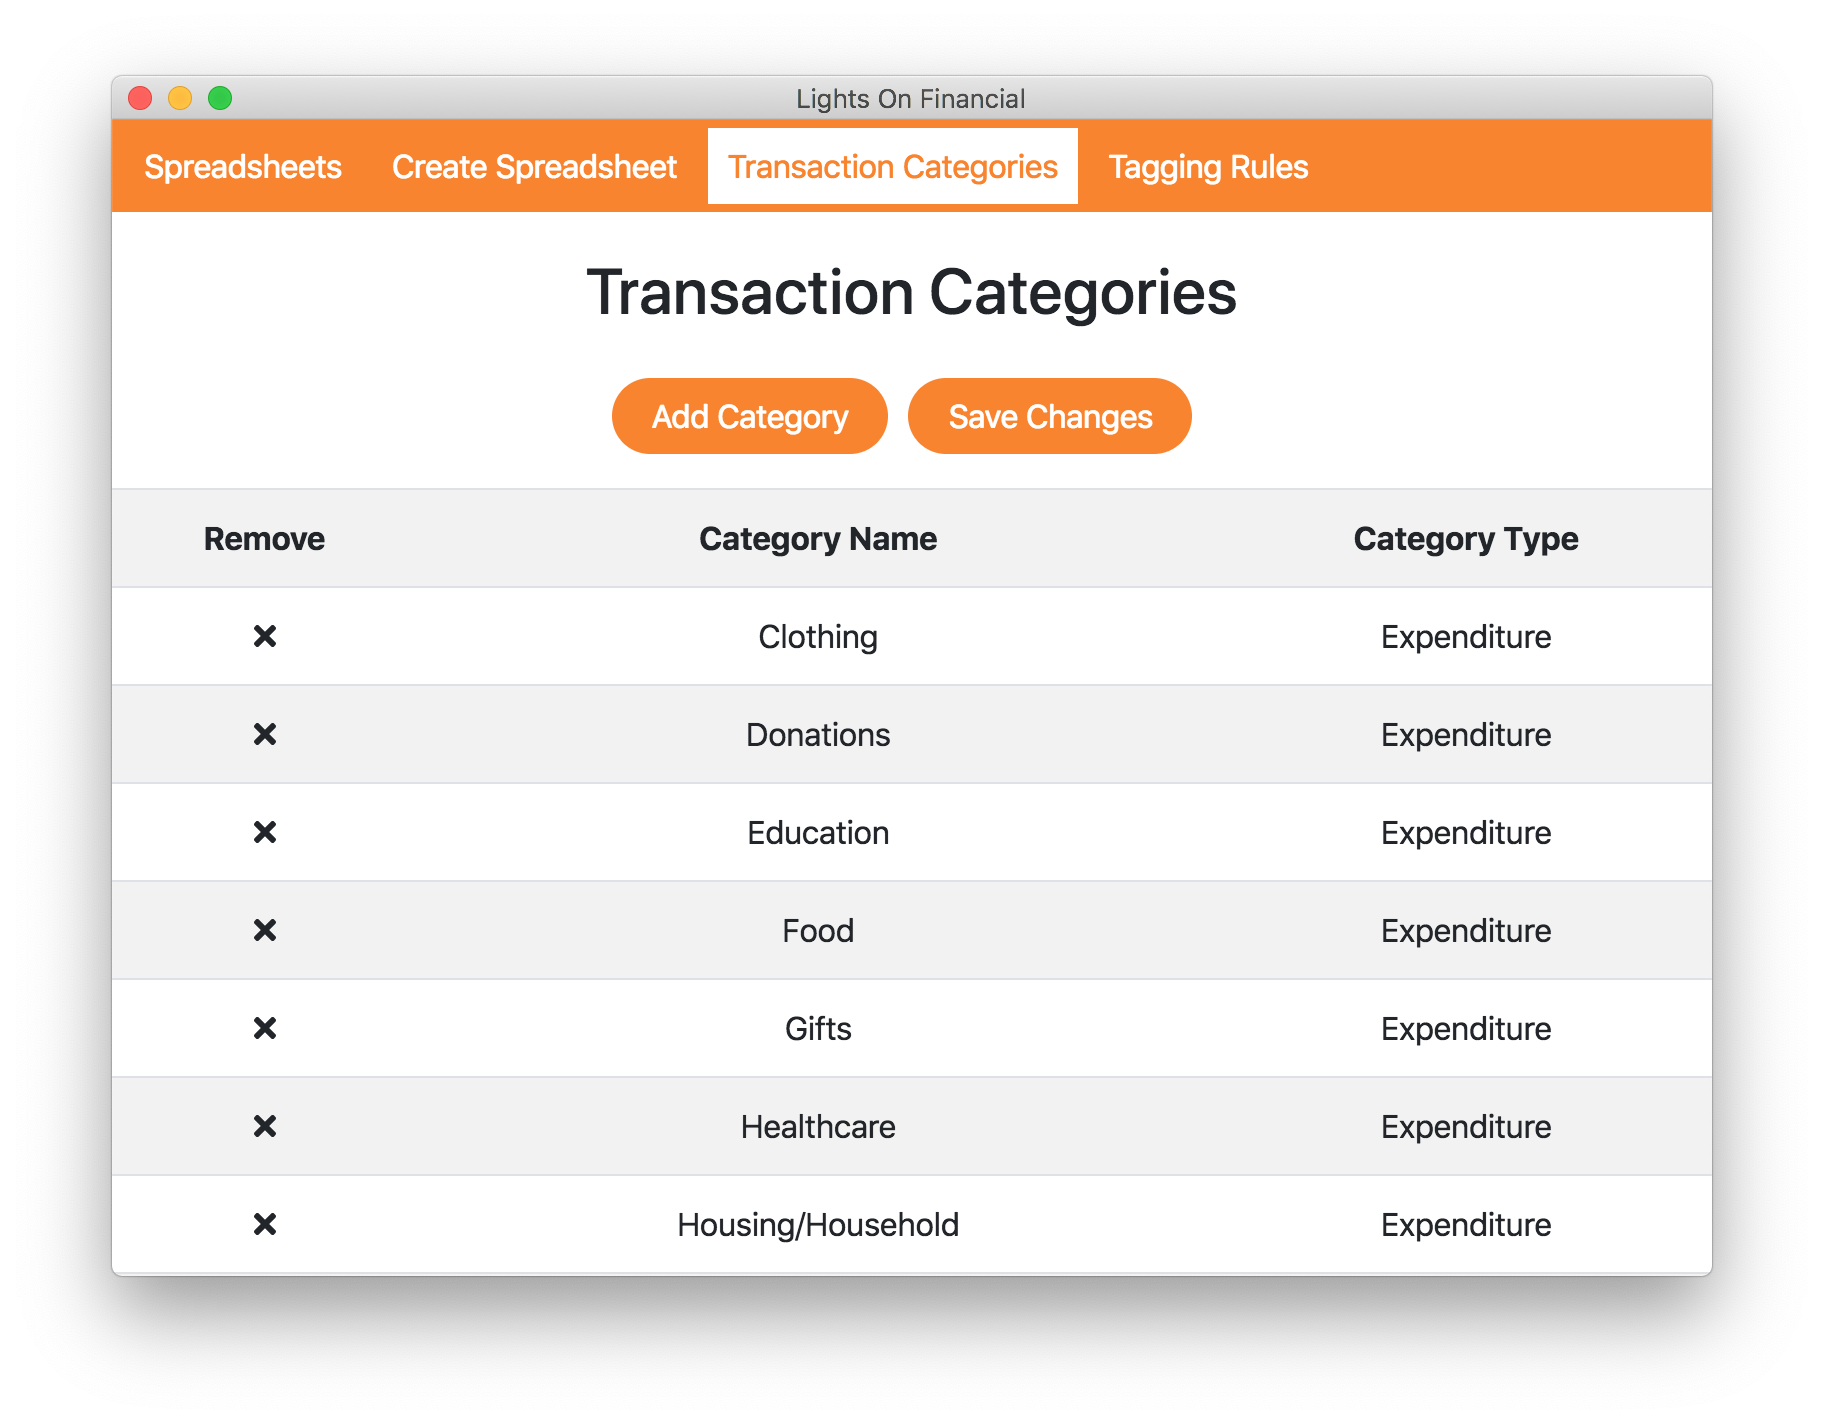The image size is (1824, 1424).
Task: Open the category type for Donations
Action: point(1465,734)
